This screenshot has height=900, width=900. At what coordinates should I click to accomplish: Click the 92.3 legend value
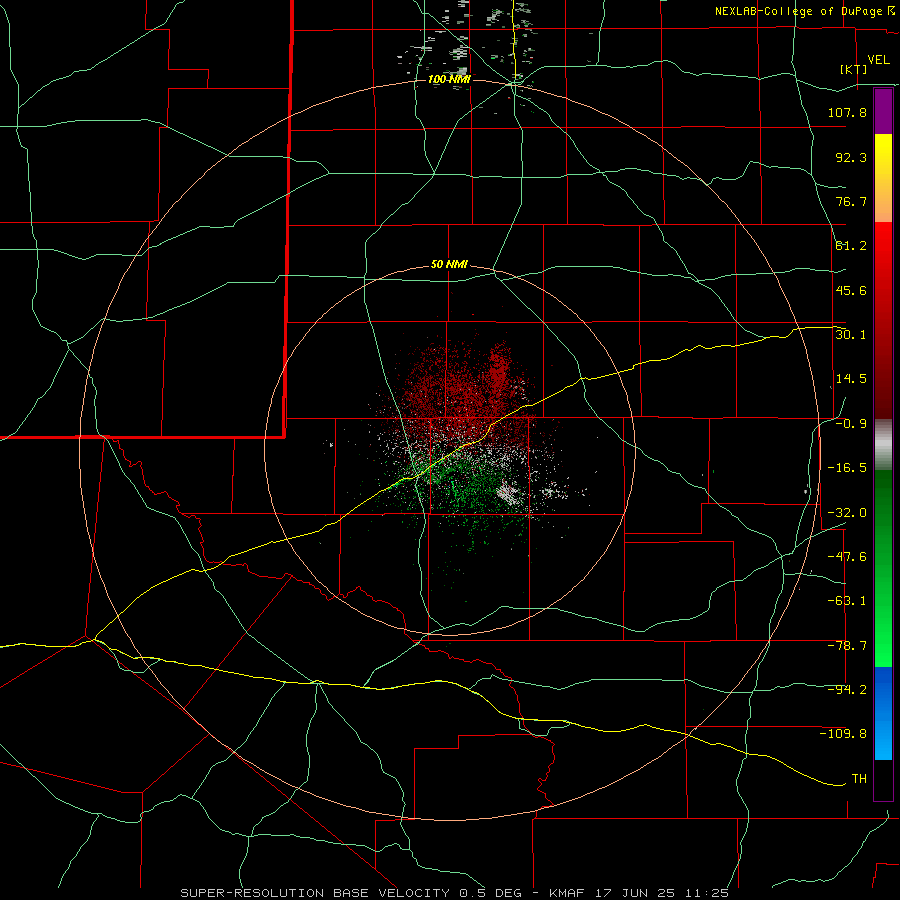click(851, 157)
